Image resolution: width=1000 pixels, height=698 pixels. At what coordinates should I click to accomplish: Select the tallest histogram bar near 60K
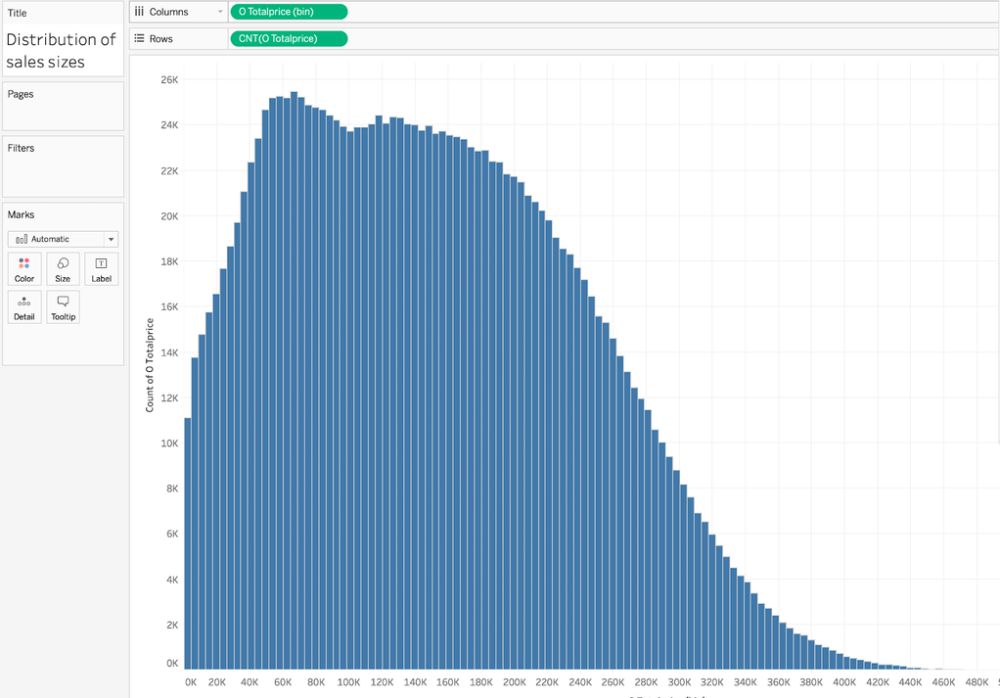[294, 380]
